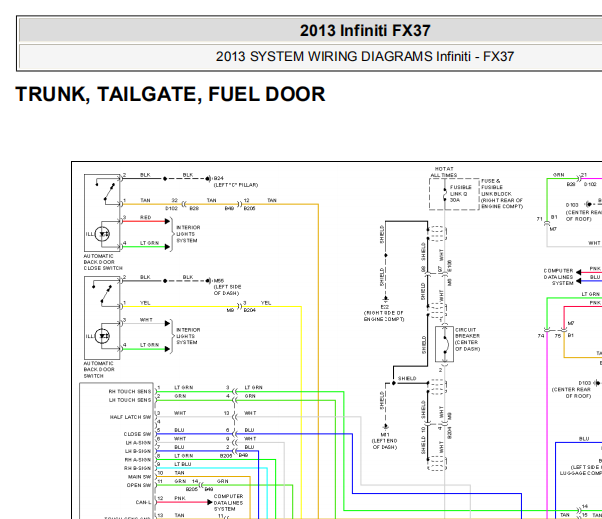Click the "CIRCUIT BREAKER (CENTER OF DASH)" label
This screenshot has height=519, width=602.
point(467,339)
